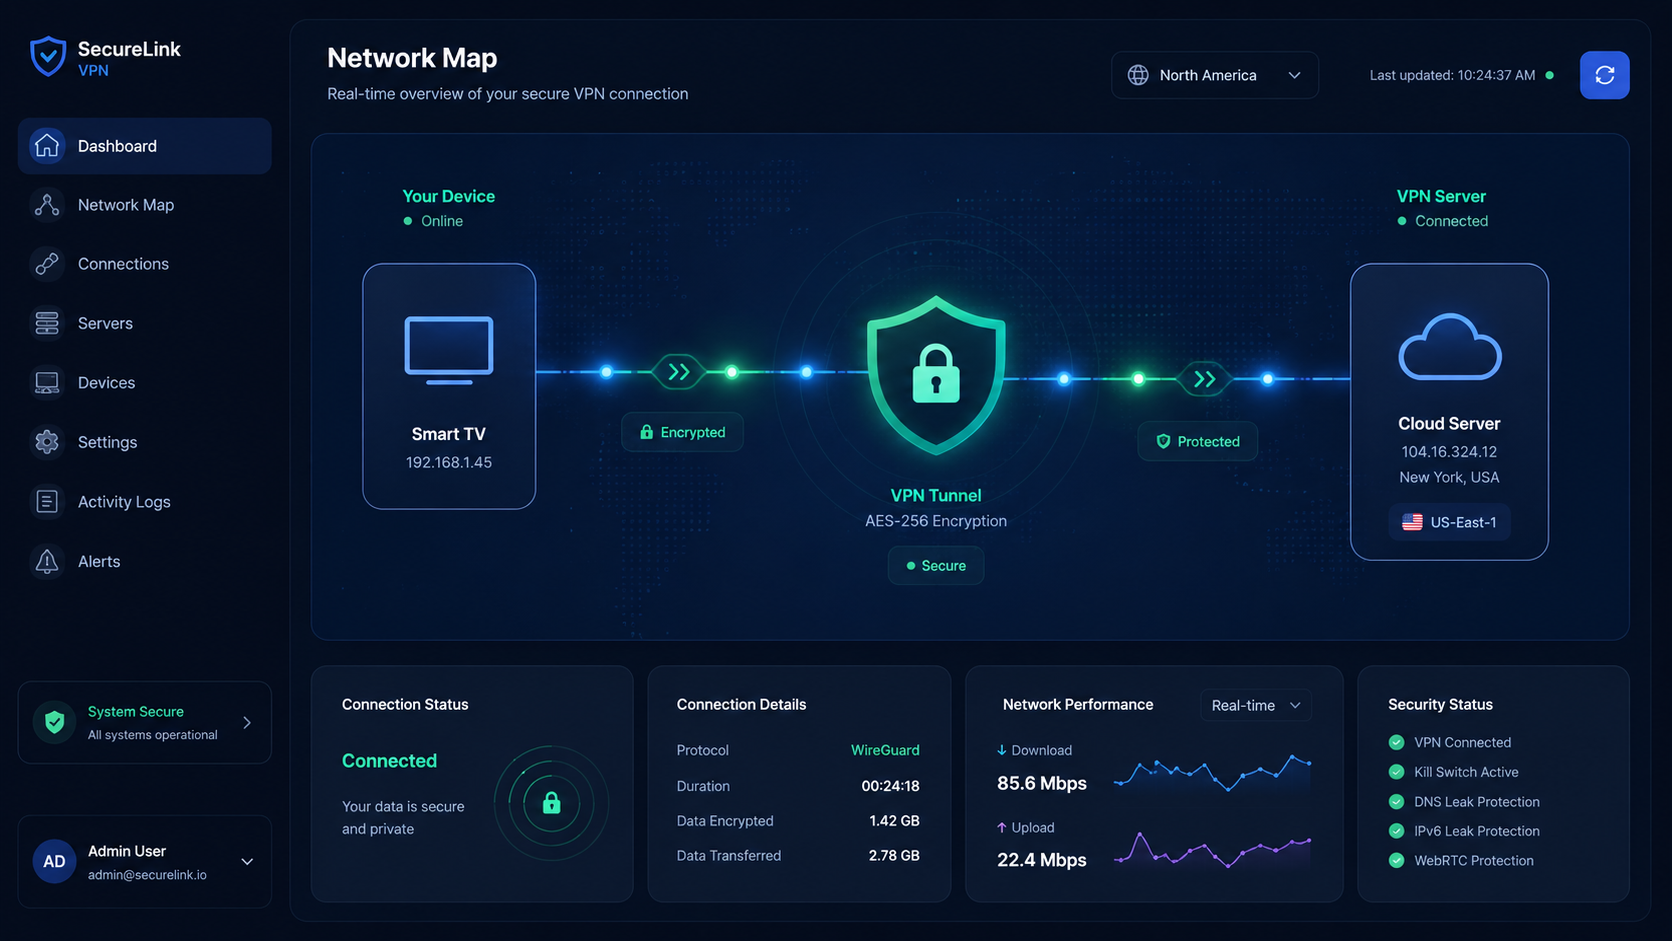Viewport: 1672px width, 941px height.
Task: Expand System Secure details arrow
Action: (247, 722)
